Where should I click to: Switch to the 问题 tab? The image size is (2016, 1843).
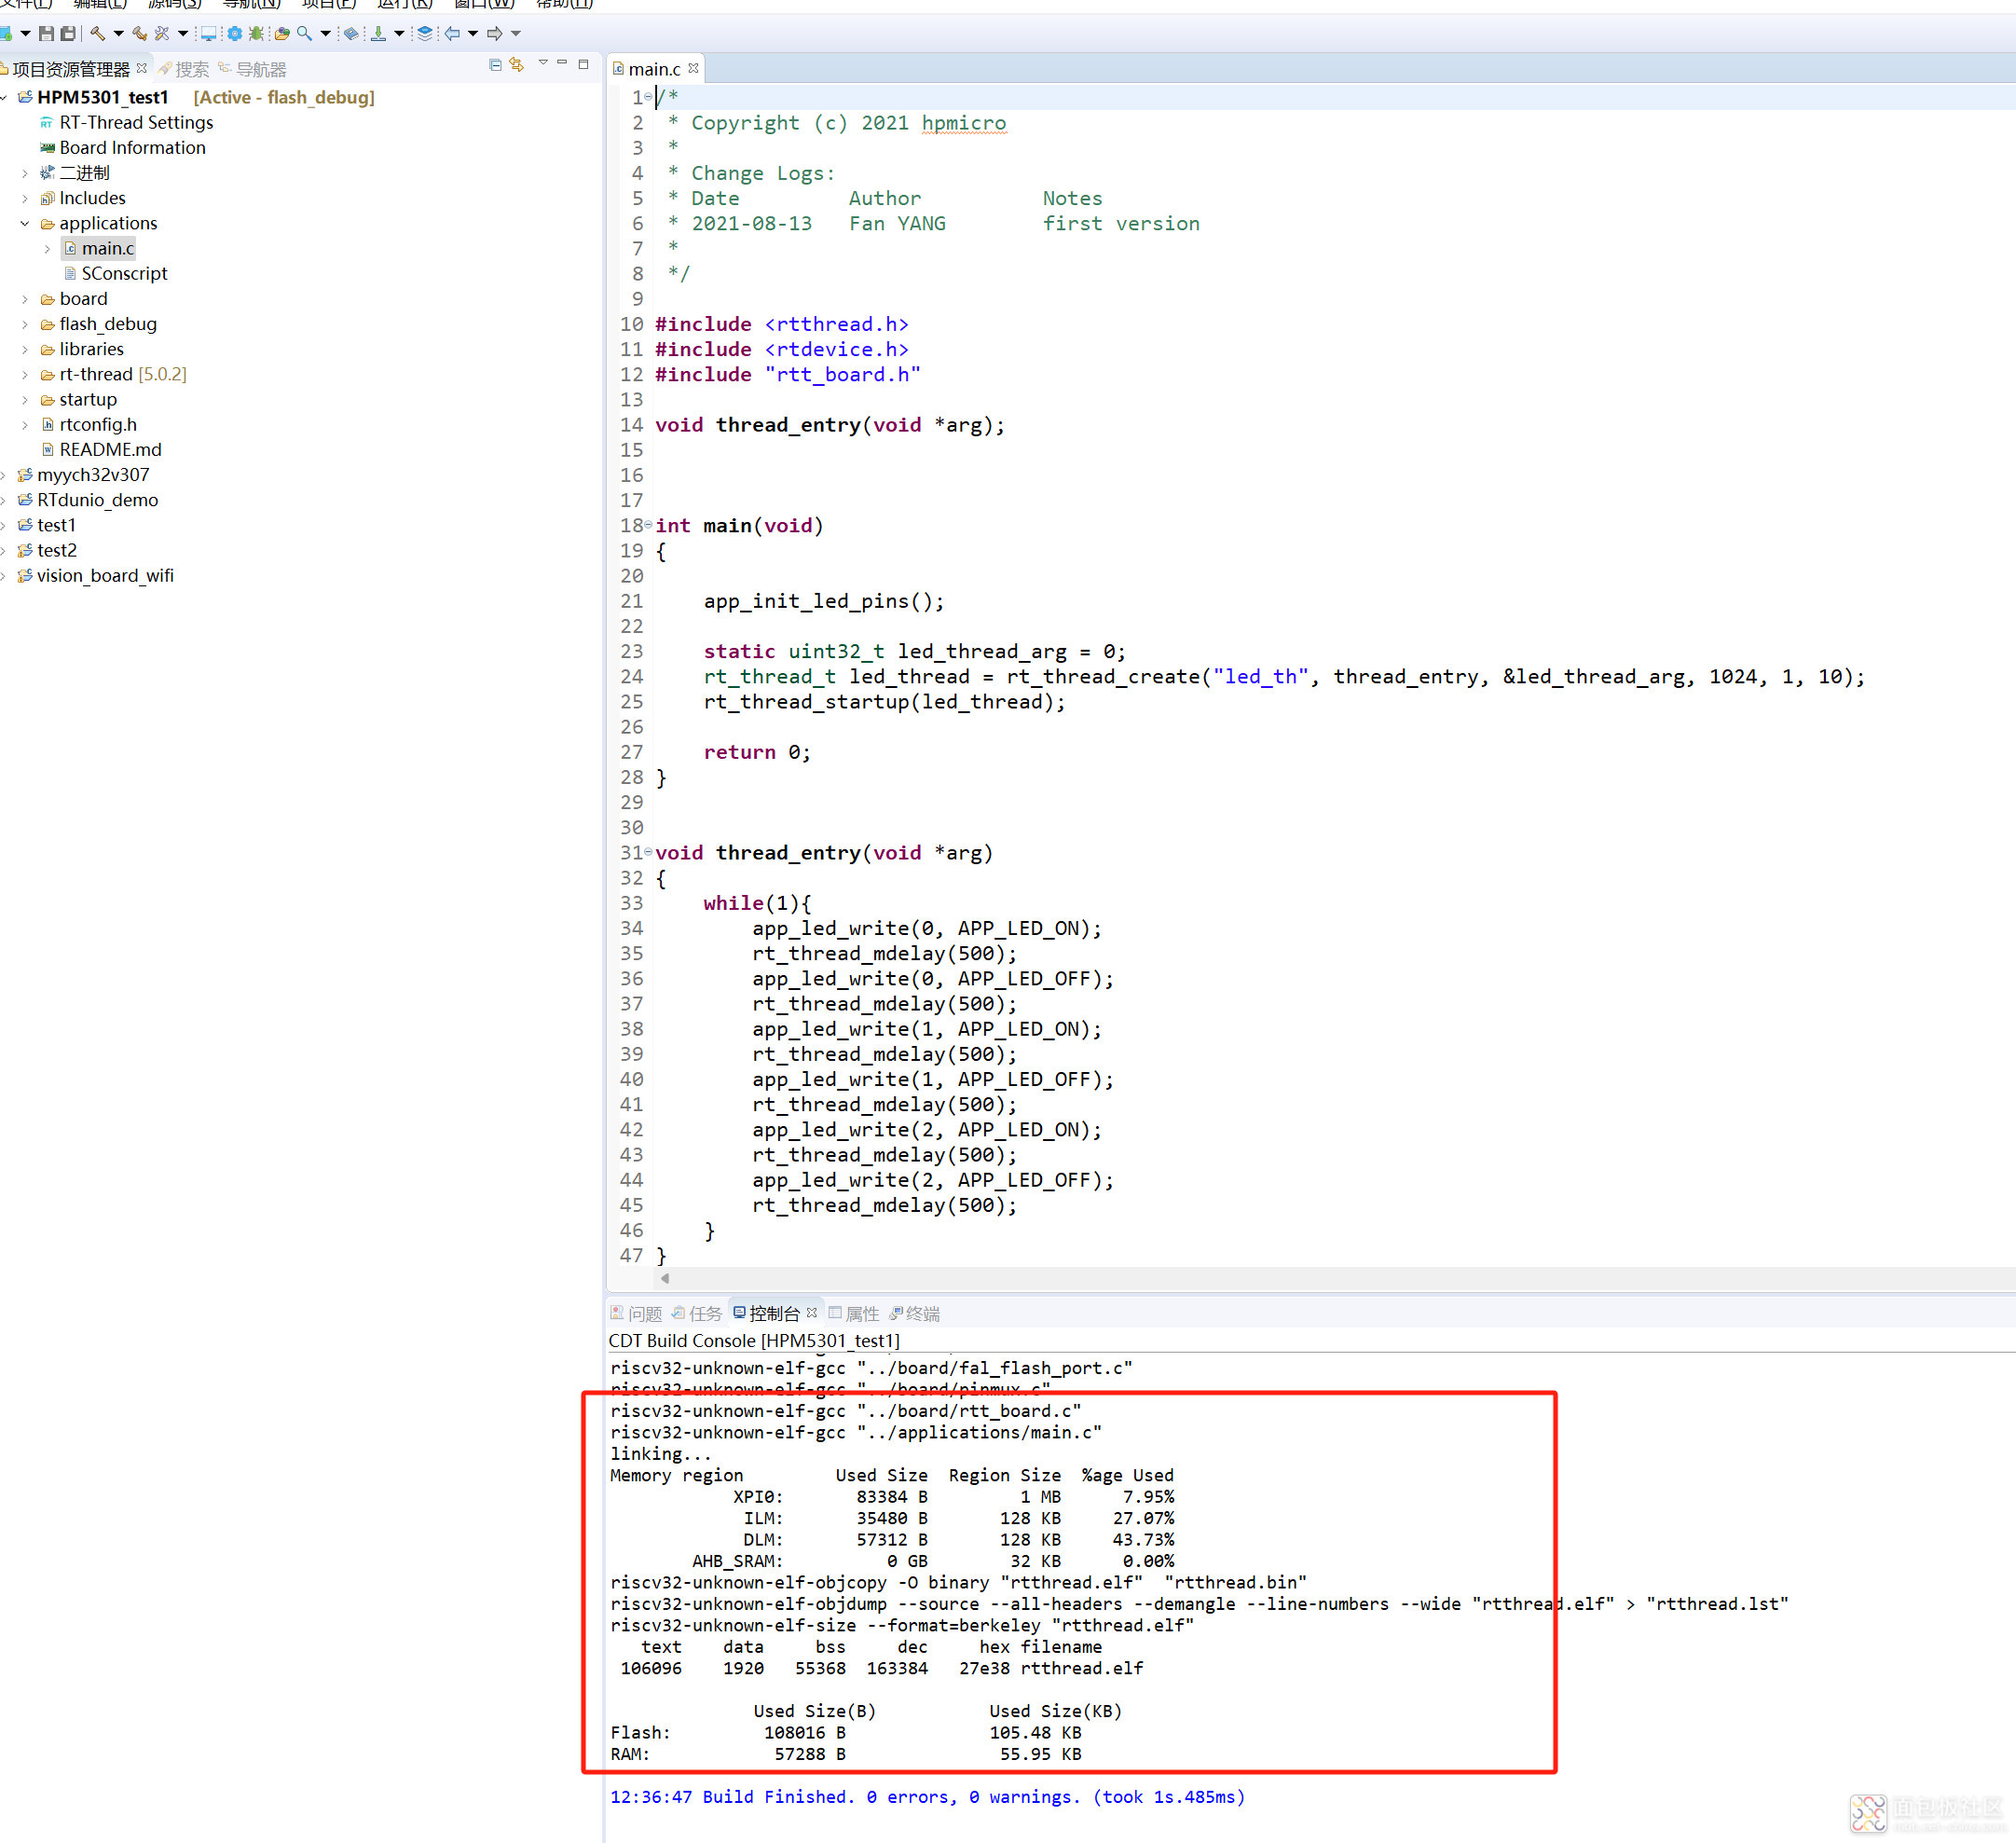[636, 1313]
